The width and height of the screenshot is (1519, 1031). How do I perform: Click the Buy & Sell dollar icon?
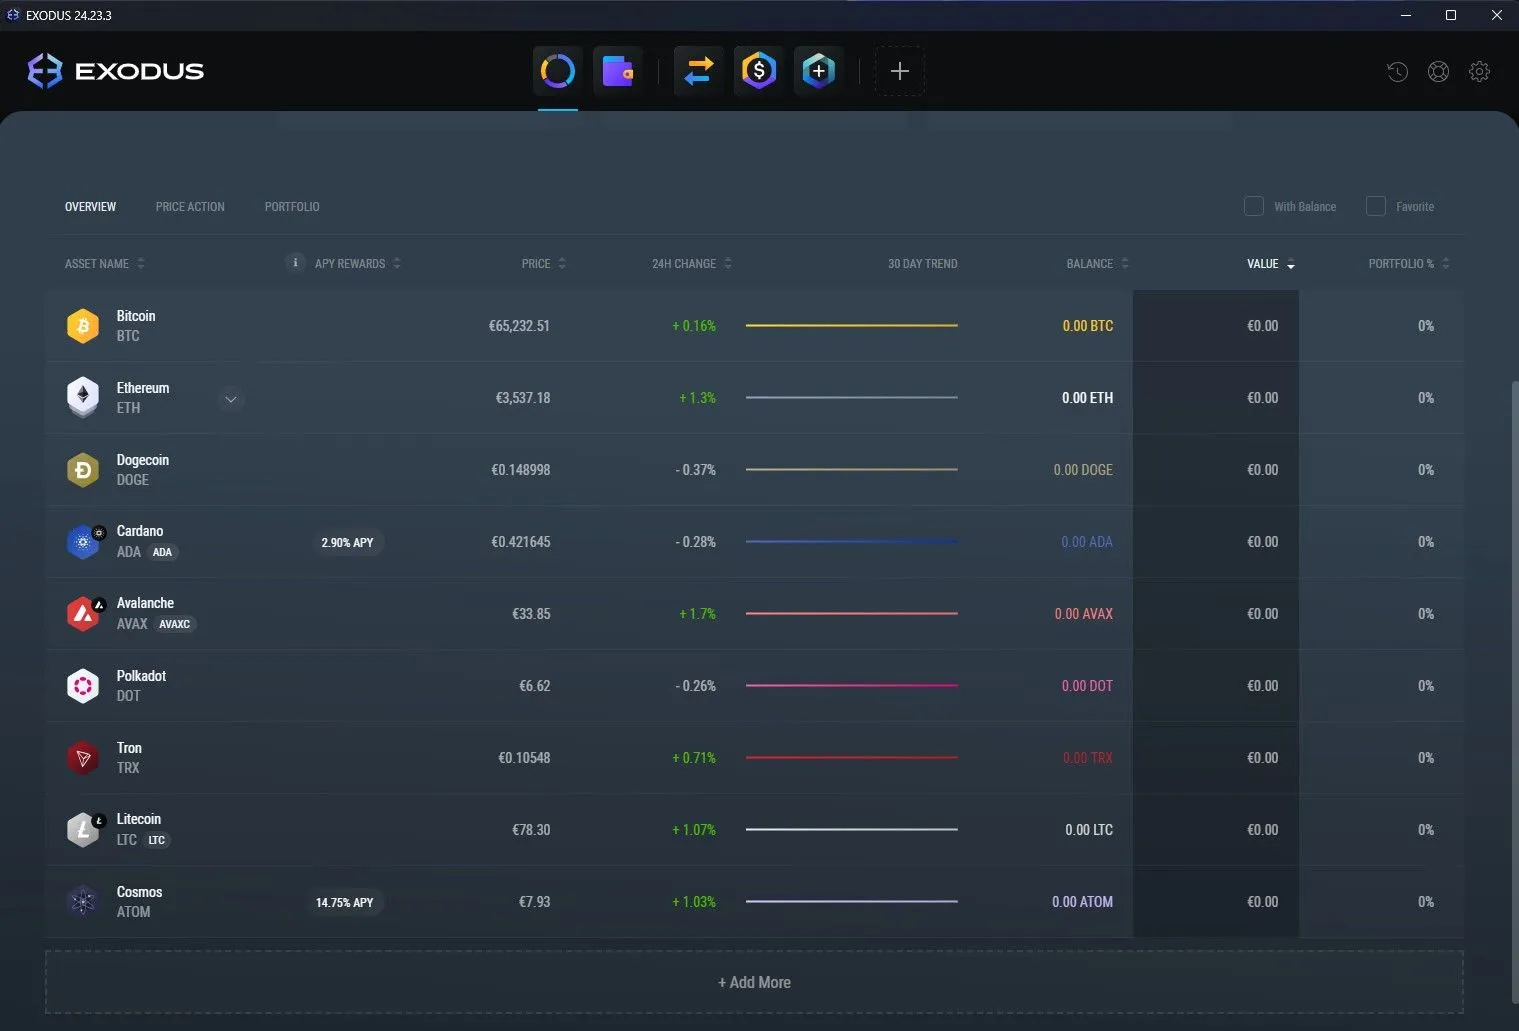pos(758,70)
